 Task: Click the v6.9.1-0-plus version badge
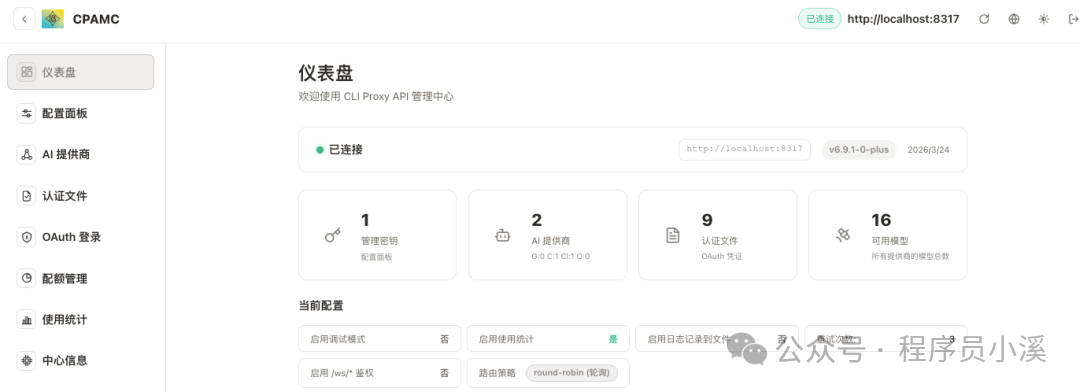(859, 149)
